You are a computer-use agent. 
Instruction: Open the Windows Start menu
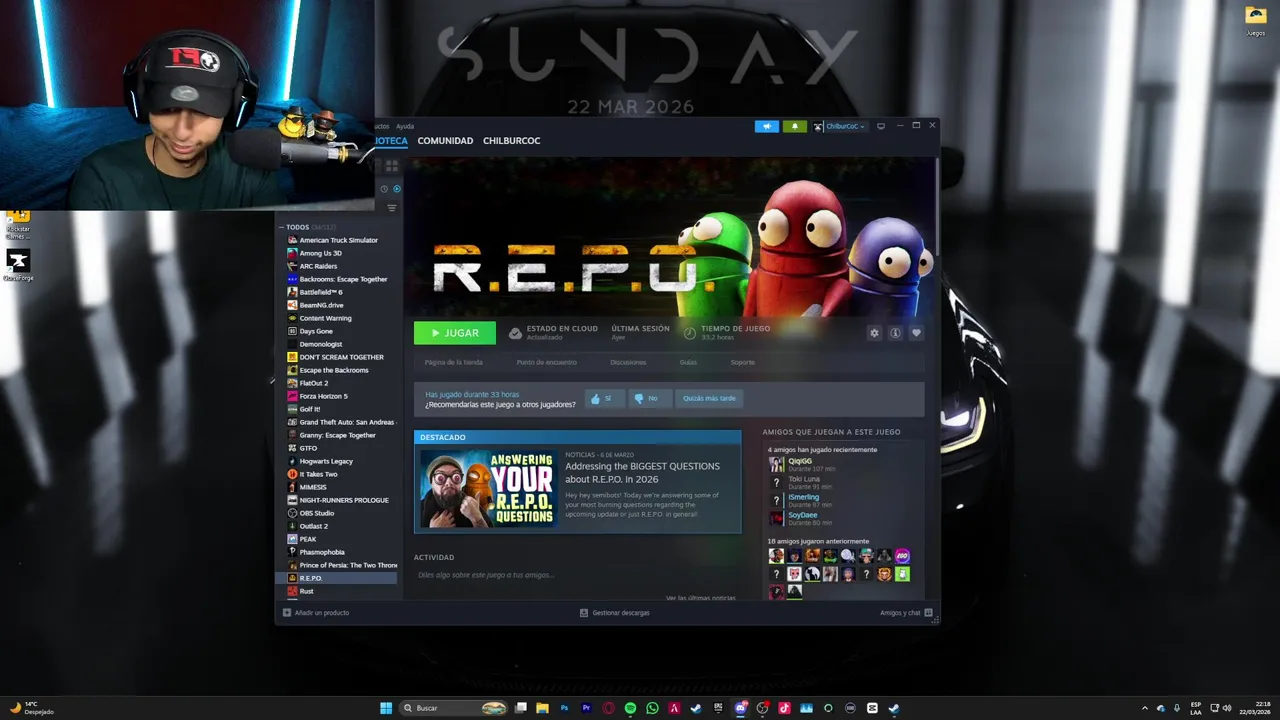(386, 708)
